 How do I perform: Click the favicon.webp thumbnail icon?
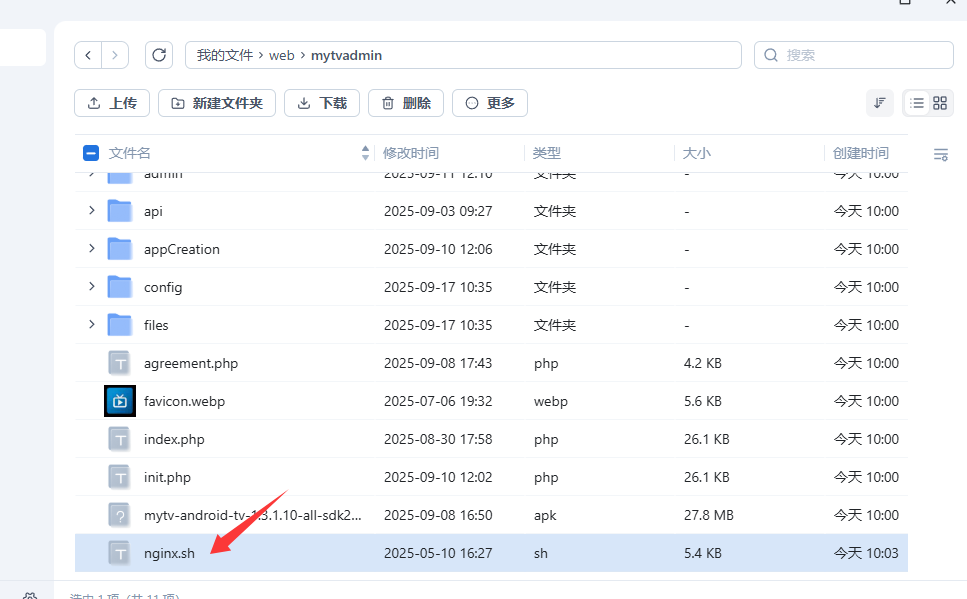pyautogui.click(x=119, y=401)
